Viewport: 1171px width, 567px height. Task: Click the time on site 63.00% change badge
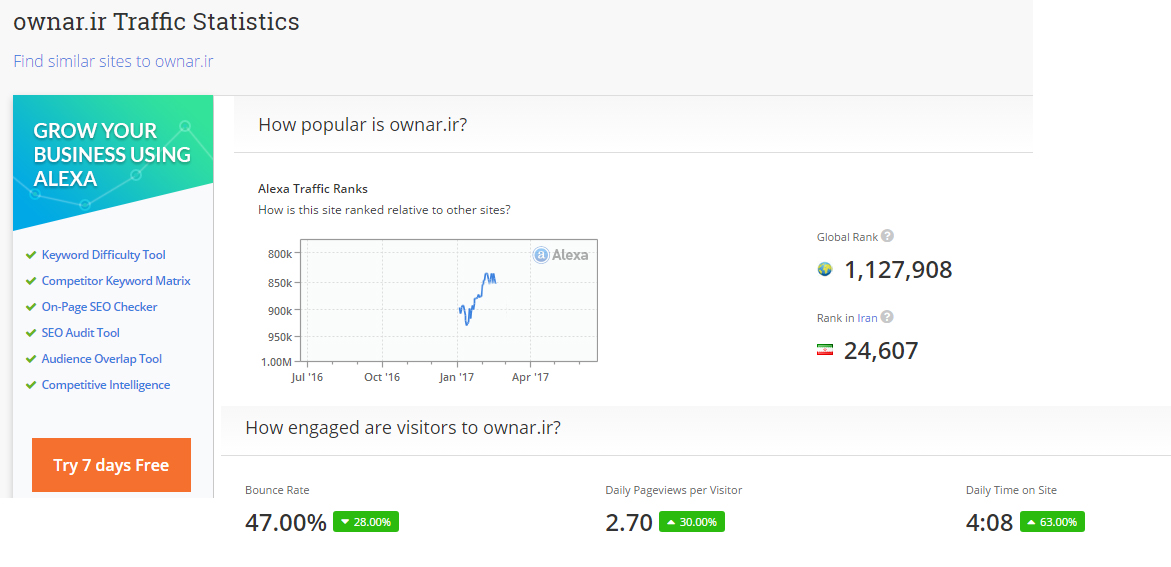tap(1052, 521)
